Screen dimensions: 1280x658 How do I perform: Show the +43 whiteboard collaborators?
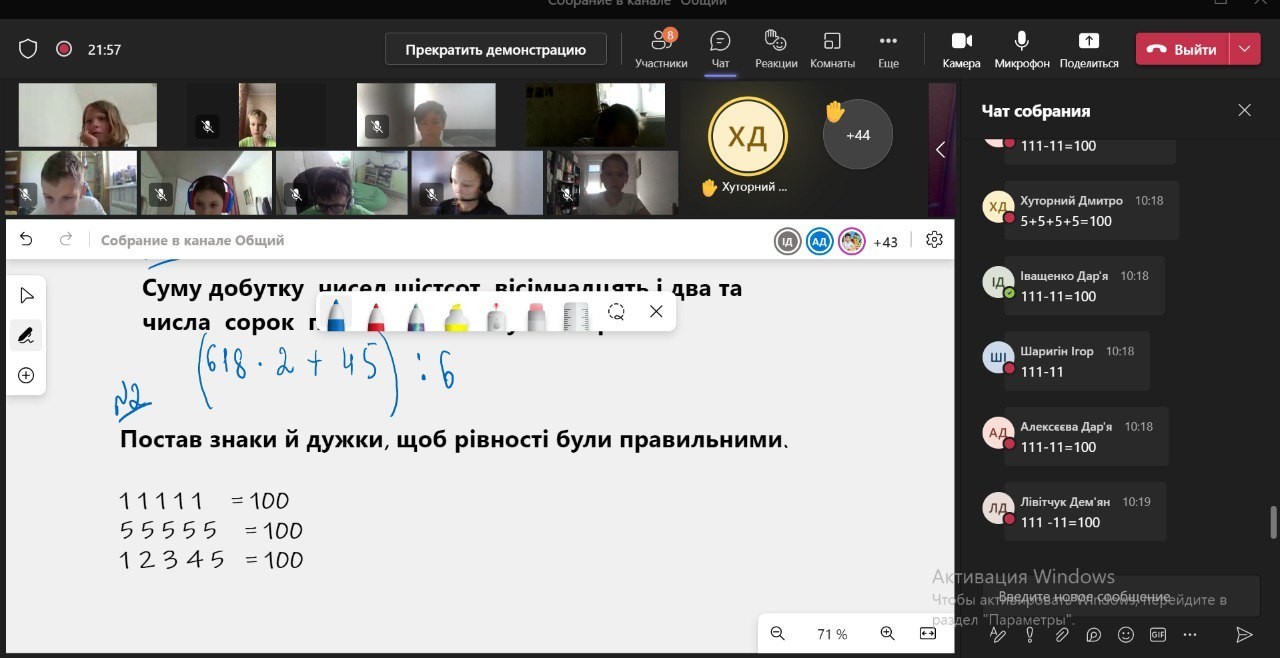point(885,241)
